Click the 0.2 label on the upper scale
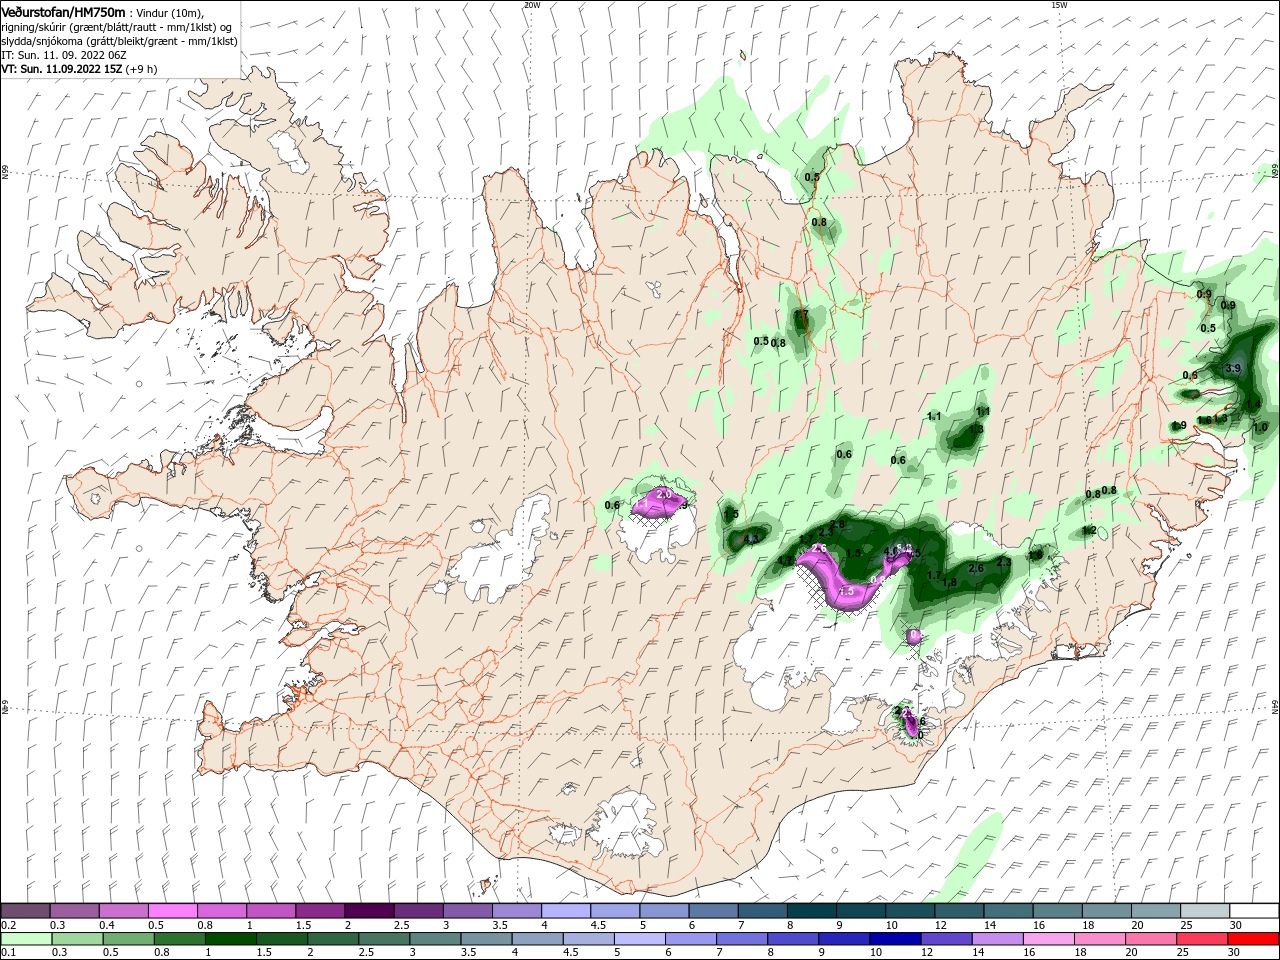1280x960 pixels. coord(8,925)
